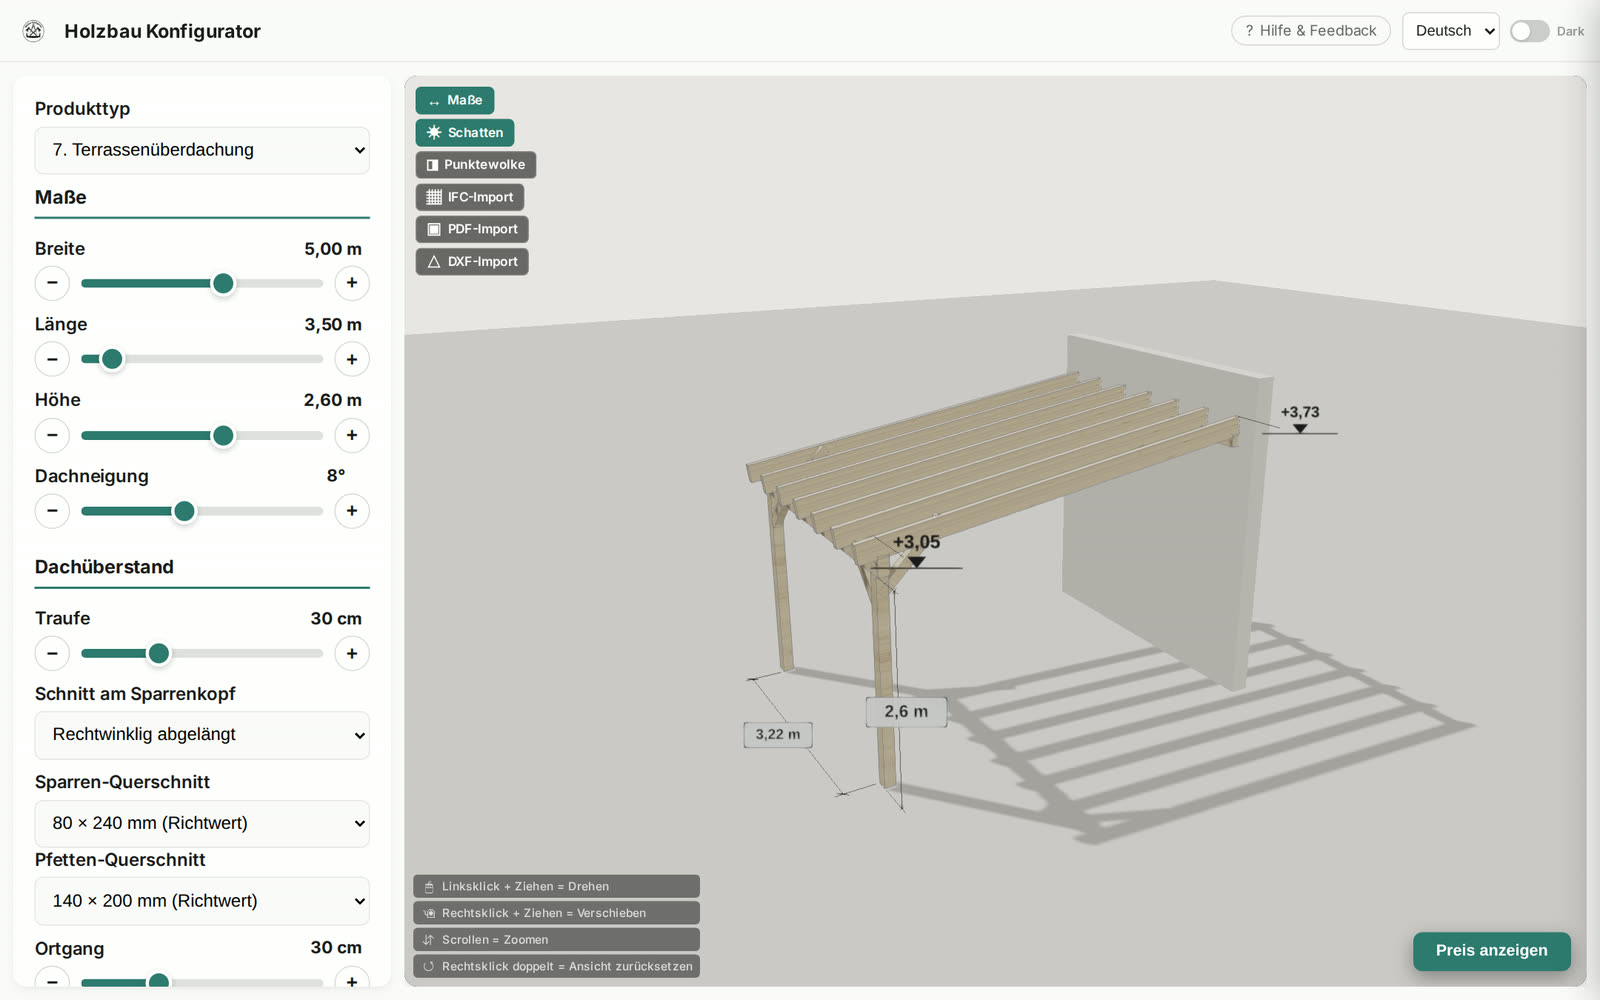Increase Breite with the plus button
Viewport: 1600px width, 1000px height.
352,283
